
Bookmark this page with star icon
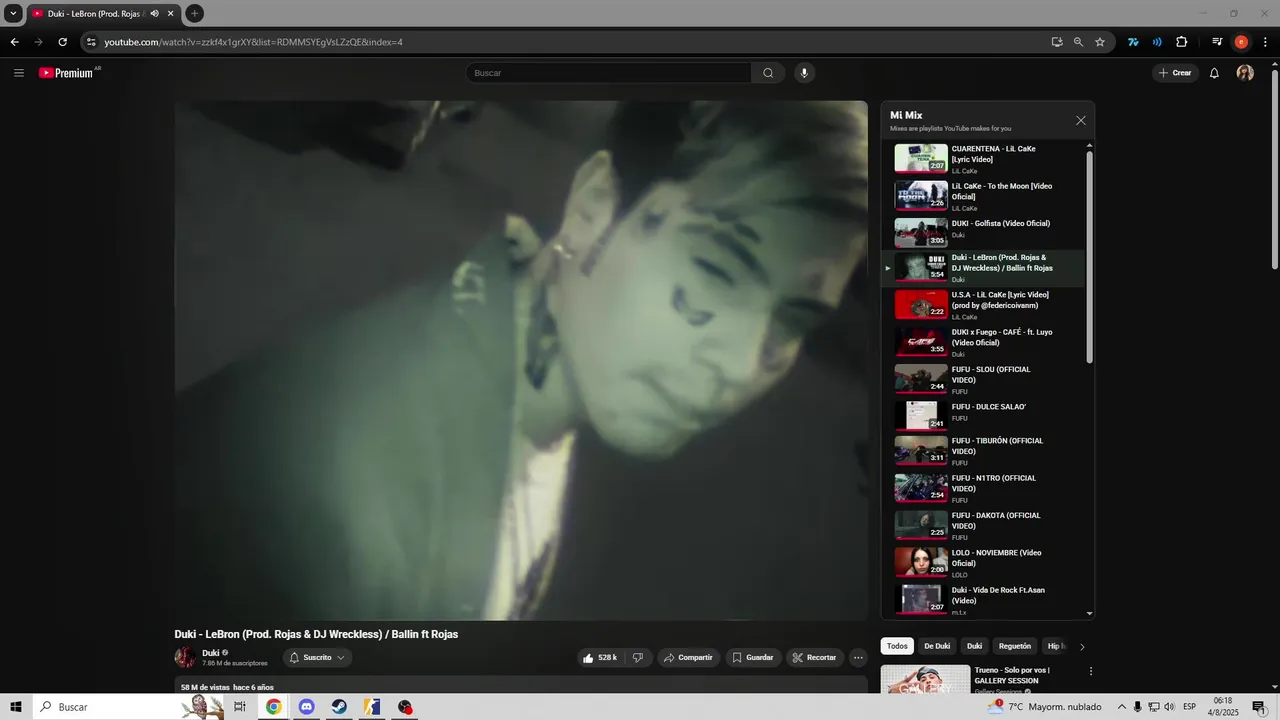[x=1100, y=42]
